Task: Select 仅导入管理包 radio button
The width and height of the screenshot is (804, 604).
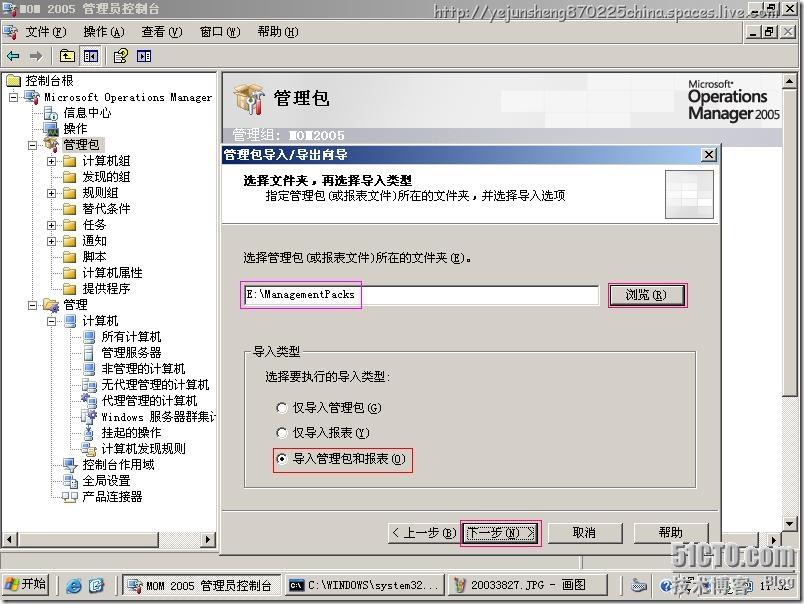Action: click(x=282, y=408)
